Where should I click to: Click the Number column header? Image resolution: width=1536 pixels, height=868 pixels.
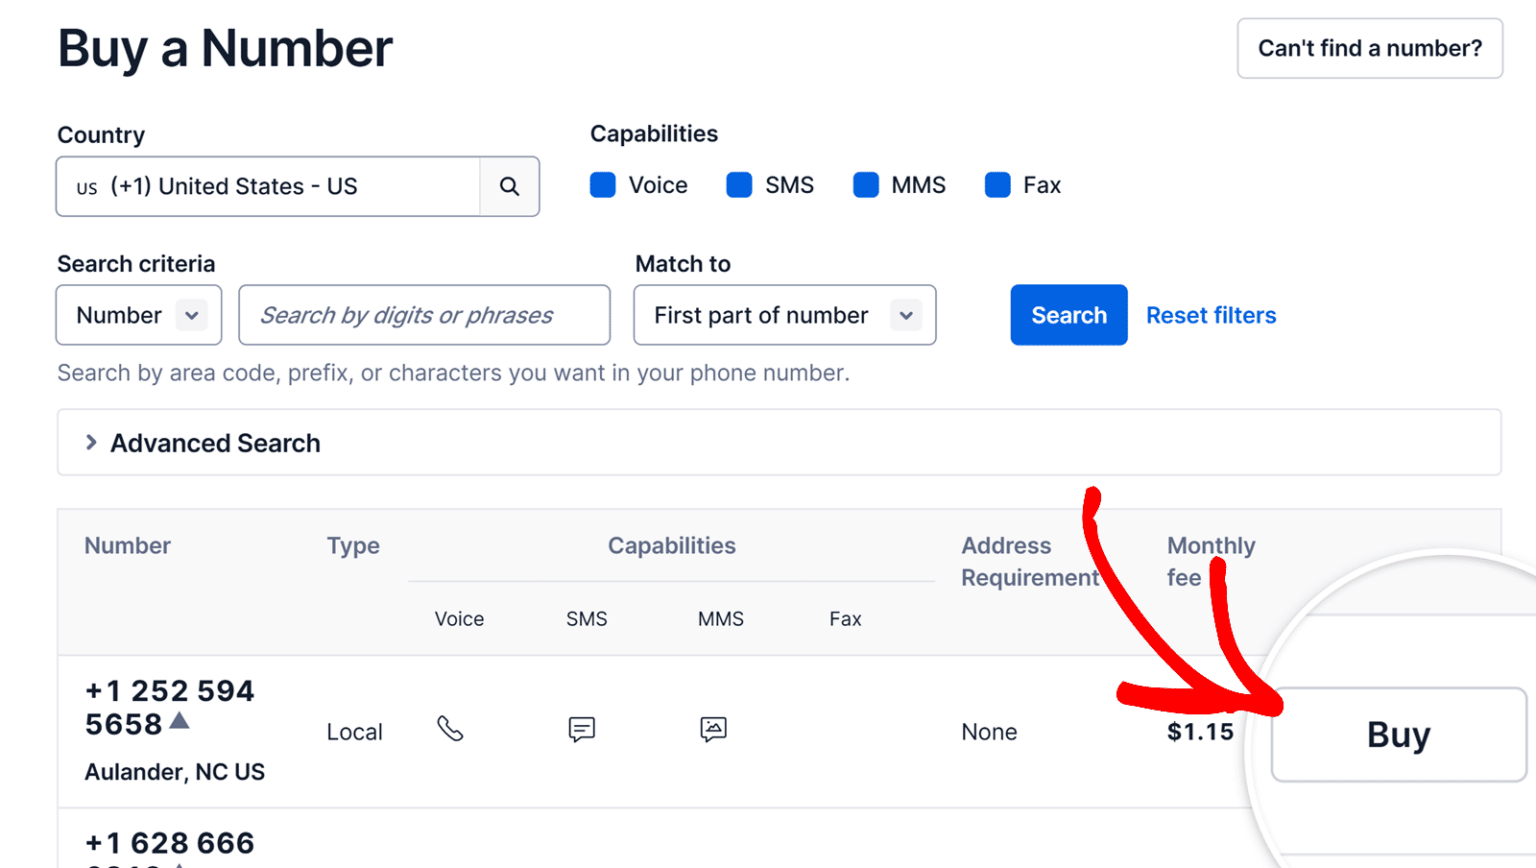(x=127, y=546)
